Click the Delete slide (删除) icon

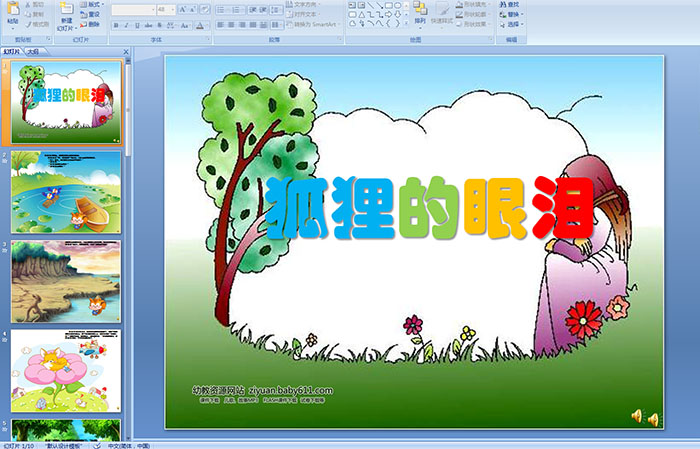(93, 25)
